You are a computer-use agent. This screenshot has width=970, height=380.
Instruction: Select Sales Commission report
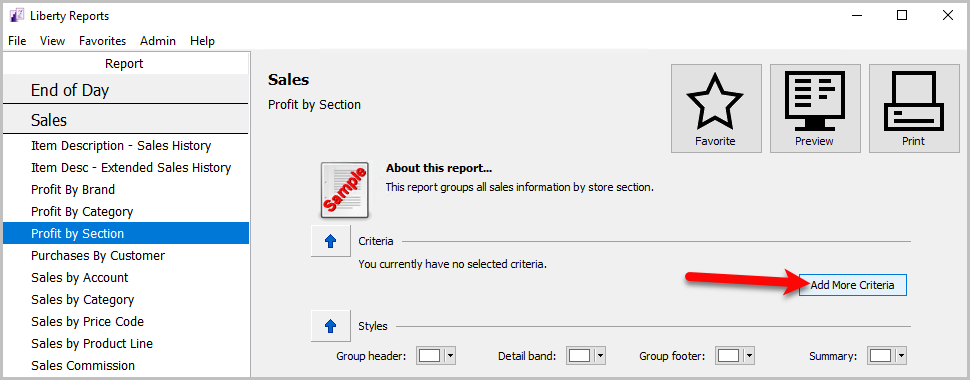pyautogui.click(x=126, y=365)
